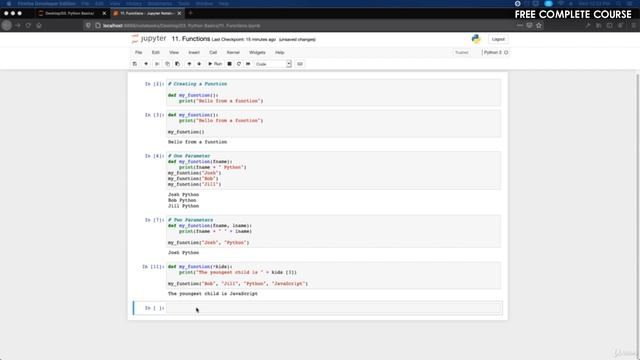Open the command palette keyboard icon
Screen dimensions: 640x360
pos(300,64)
